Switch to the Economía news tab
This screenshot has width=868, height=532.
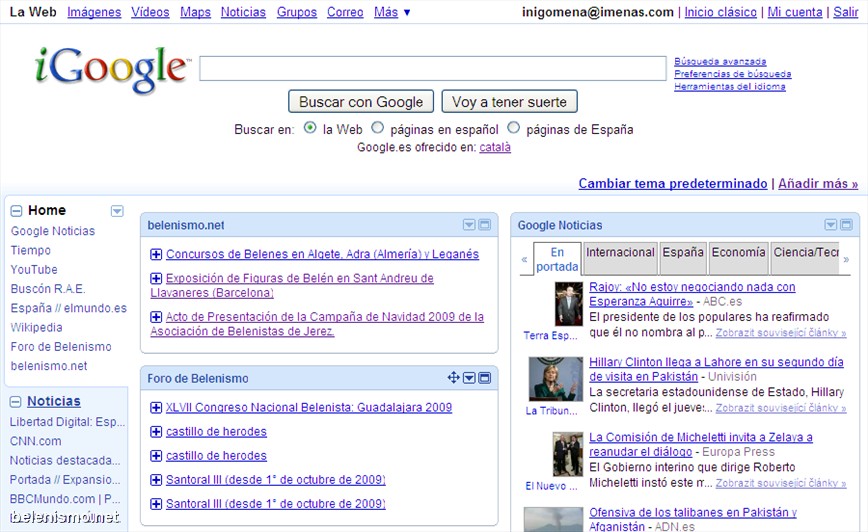[738, 258]
